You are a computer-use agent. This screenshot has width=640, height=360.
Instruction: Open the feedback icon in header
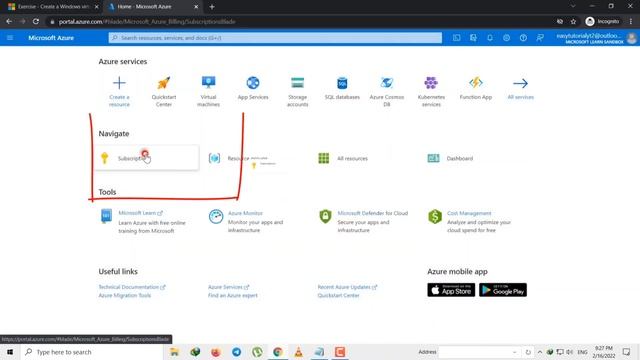540,38
